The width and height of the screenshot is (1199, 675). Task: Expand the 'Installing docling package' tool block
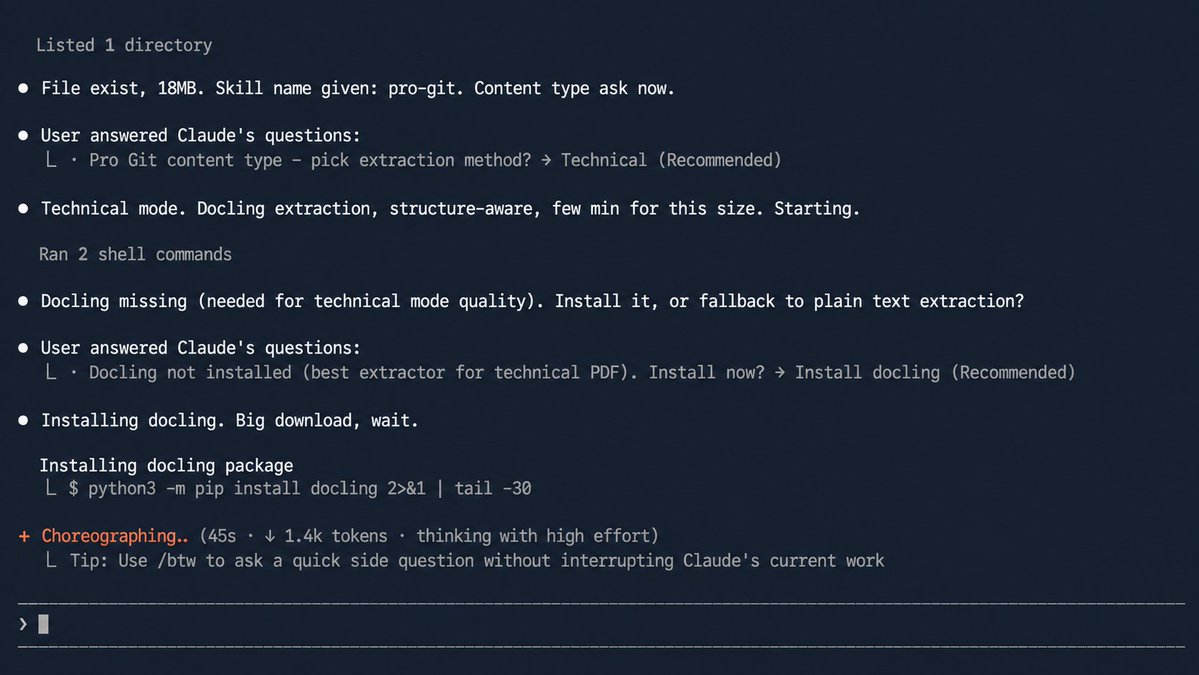[167, 466]
